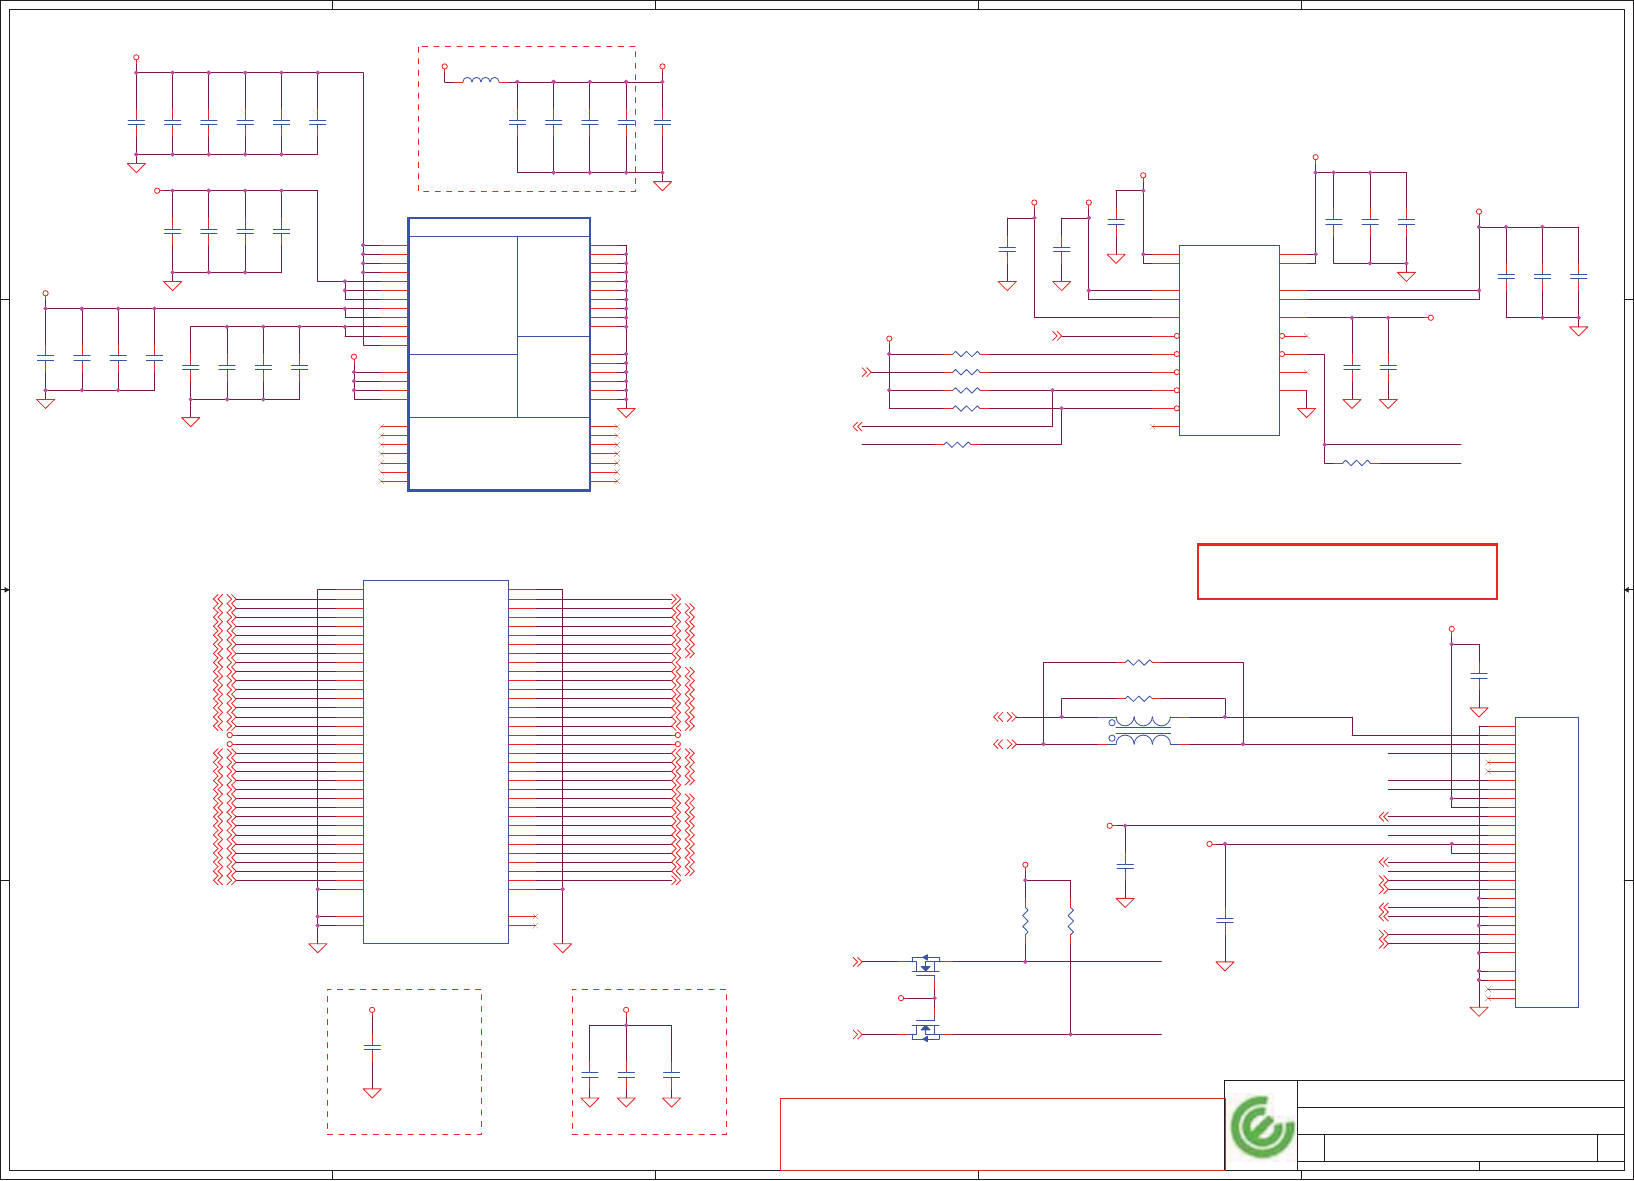The height and width of the screenshot is (1181, 1634).
Task: Click the green circular logo in title block
Action: point(1261,1127)
